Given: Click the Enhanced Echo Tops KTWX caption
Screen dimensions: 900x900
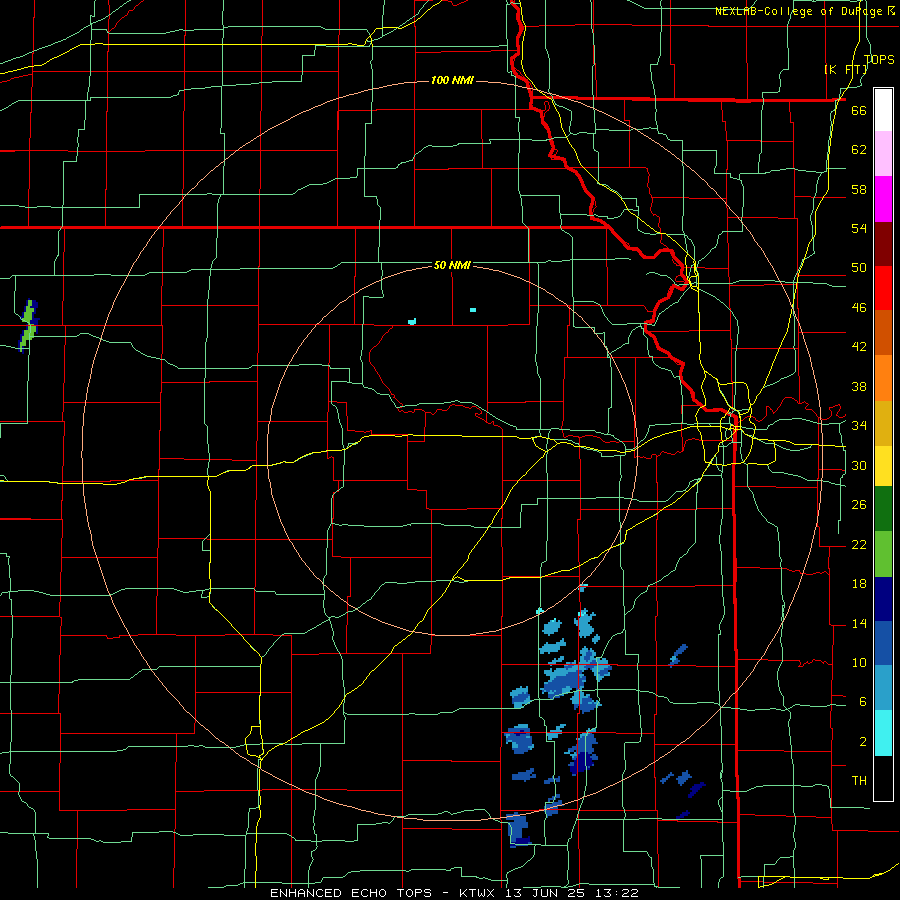Looking at the screenshot, I should [x=454, y=893].
